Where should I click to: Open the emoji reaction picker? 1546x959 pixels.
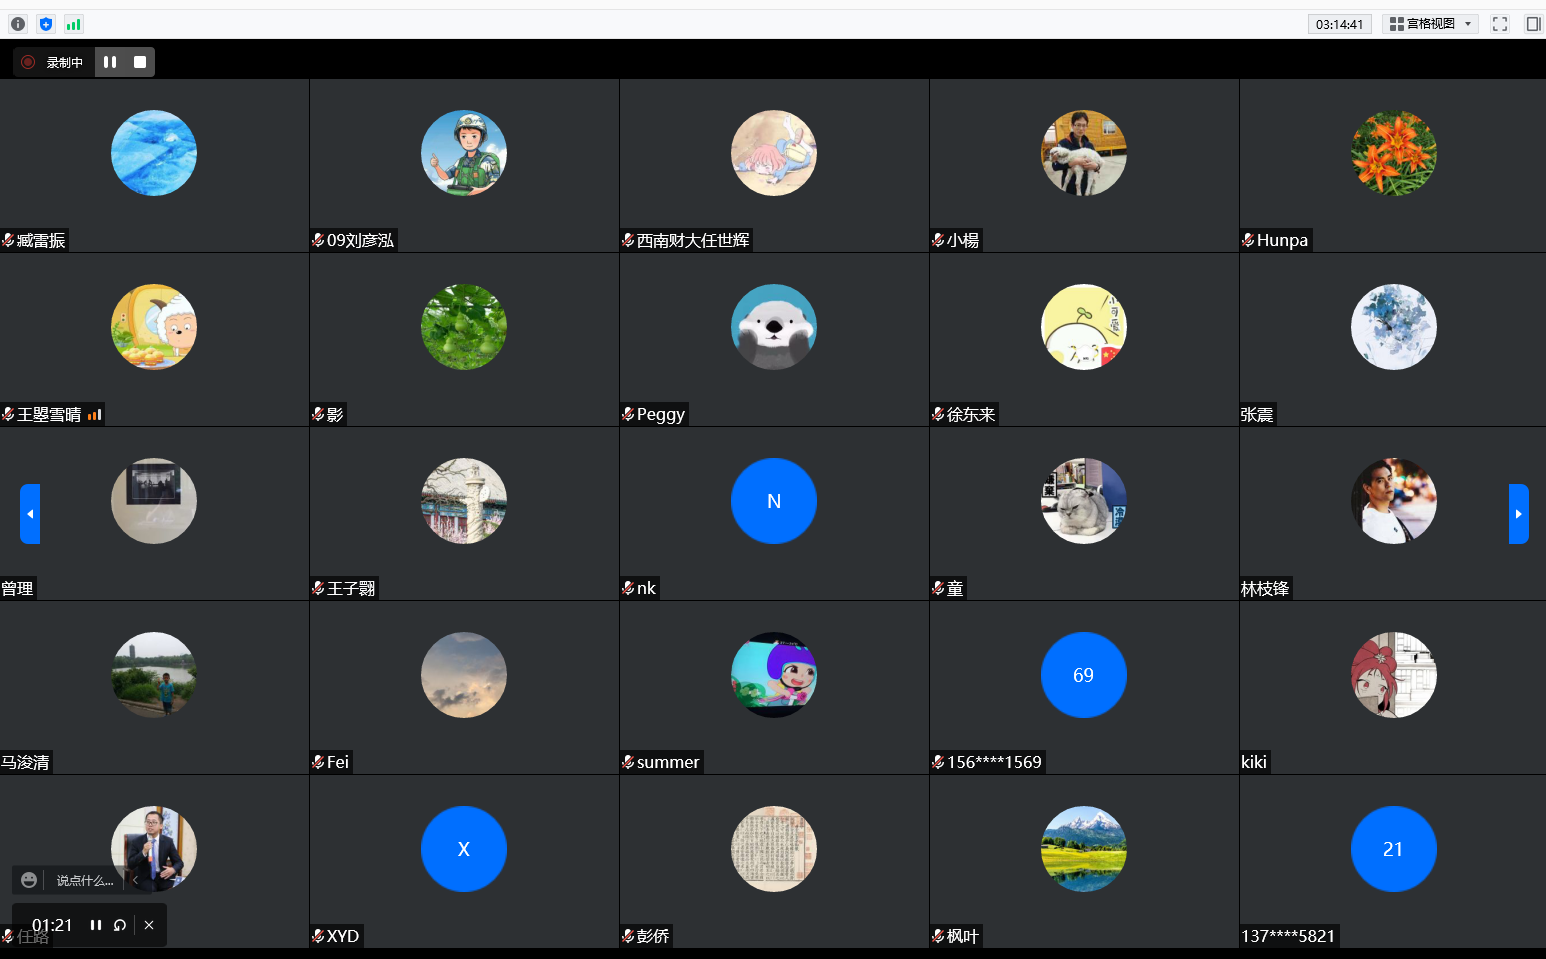click(29, 880)
